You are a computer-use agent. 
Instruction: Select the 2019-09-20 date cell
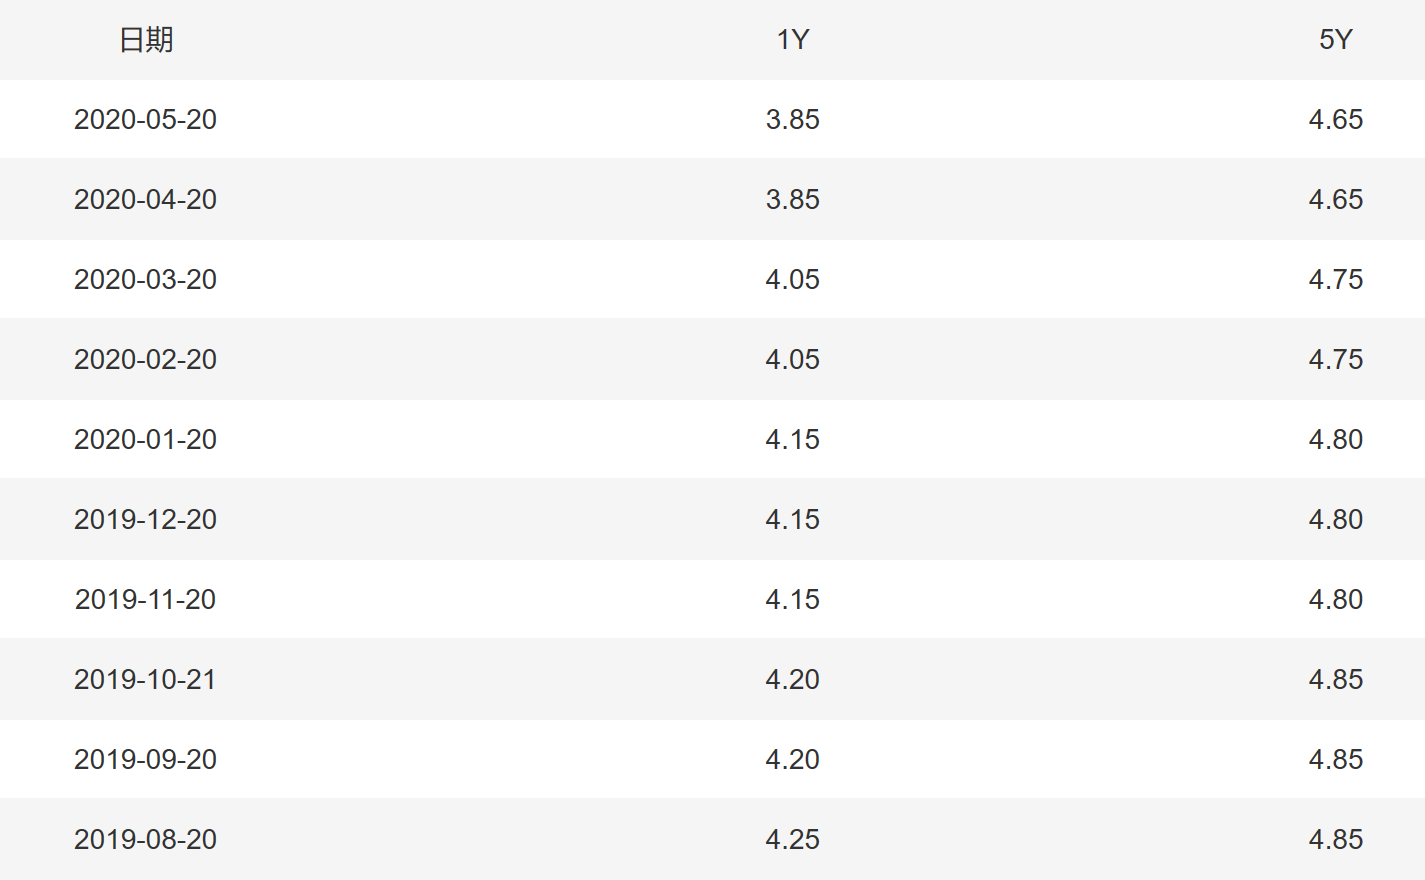(x=146, y=759)
